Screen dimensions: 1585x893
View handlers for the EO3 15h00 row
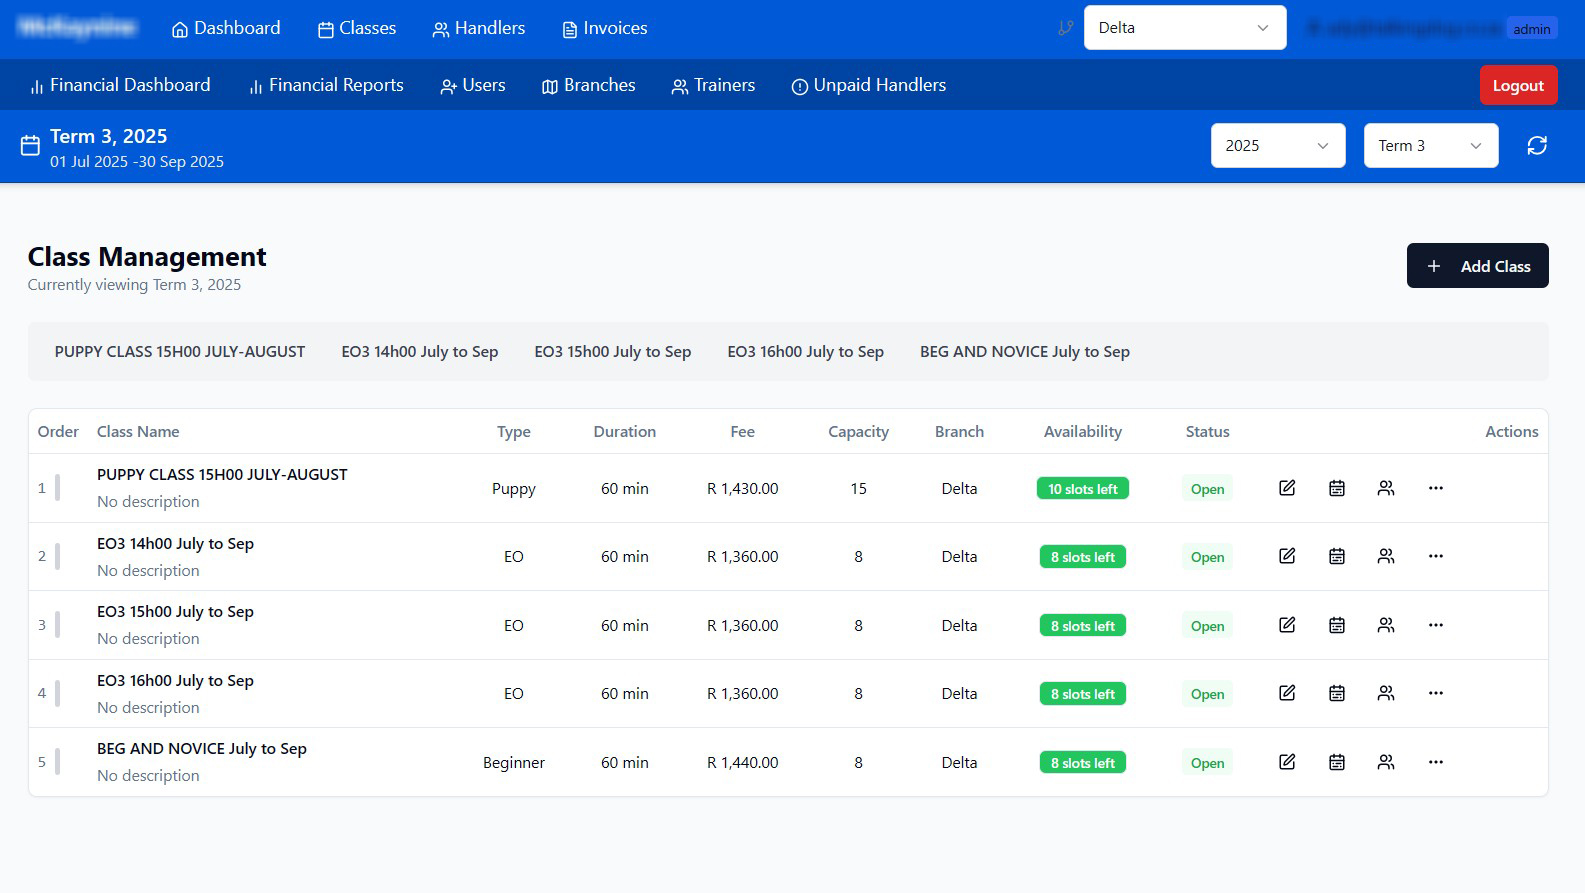[x=1386, y=625]
